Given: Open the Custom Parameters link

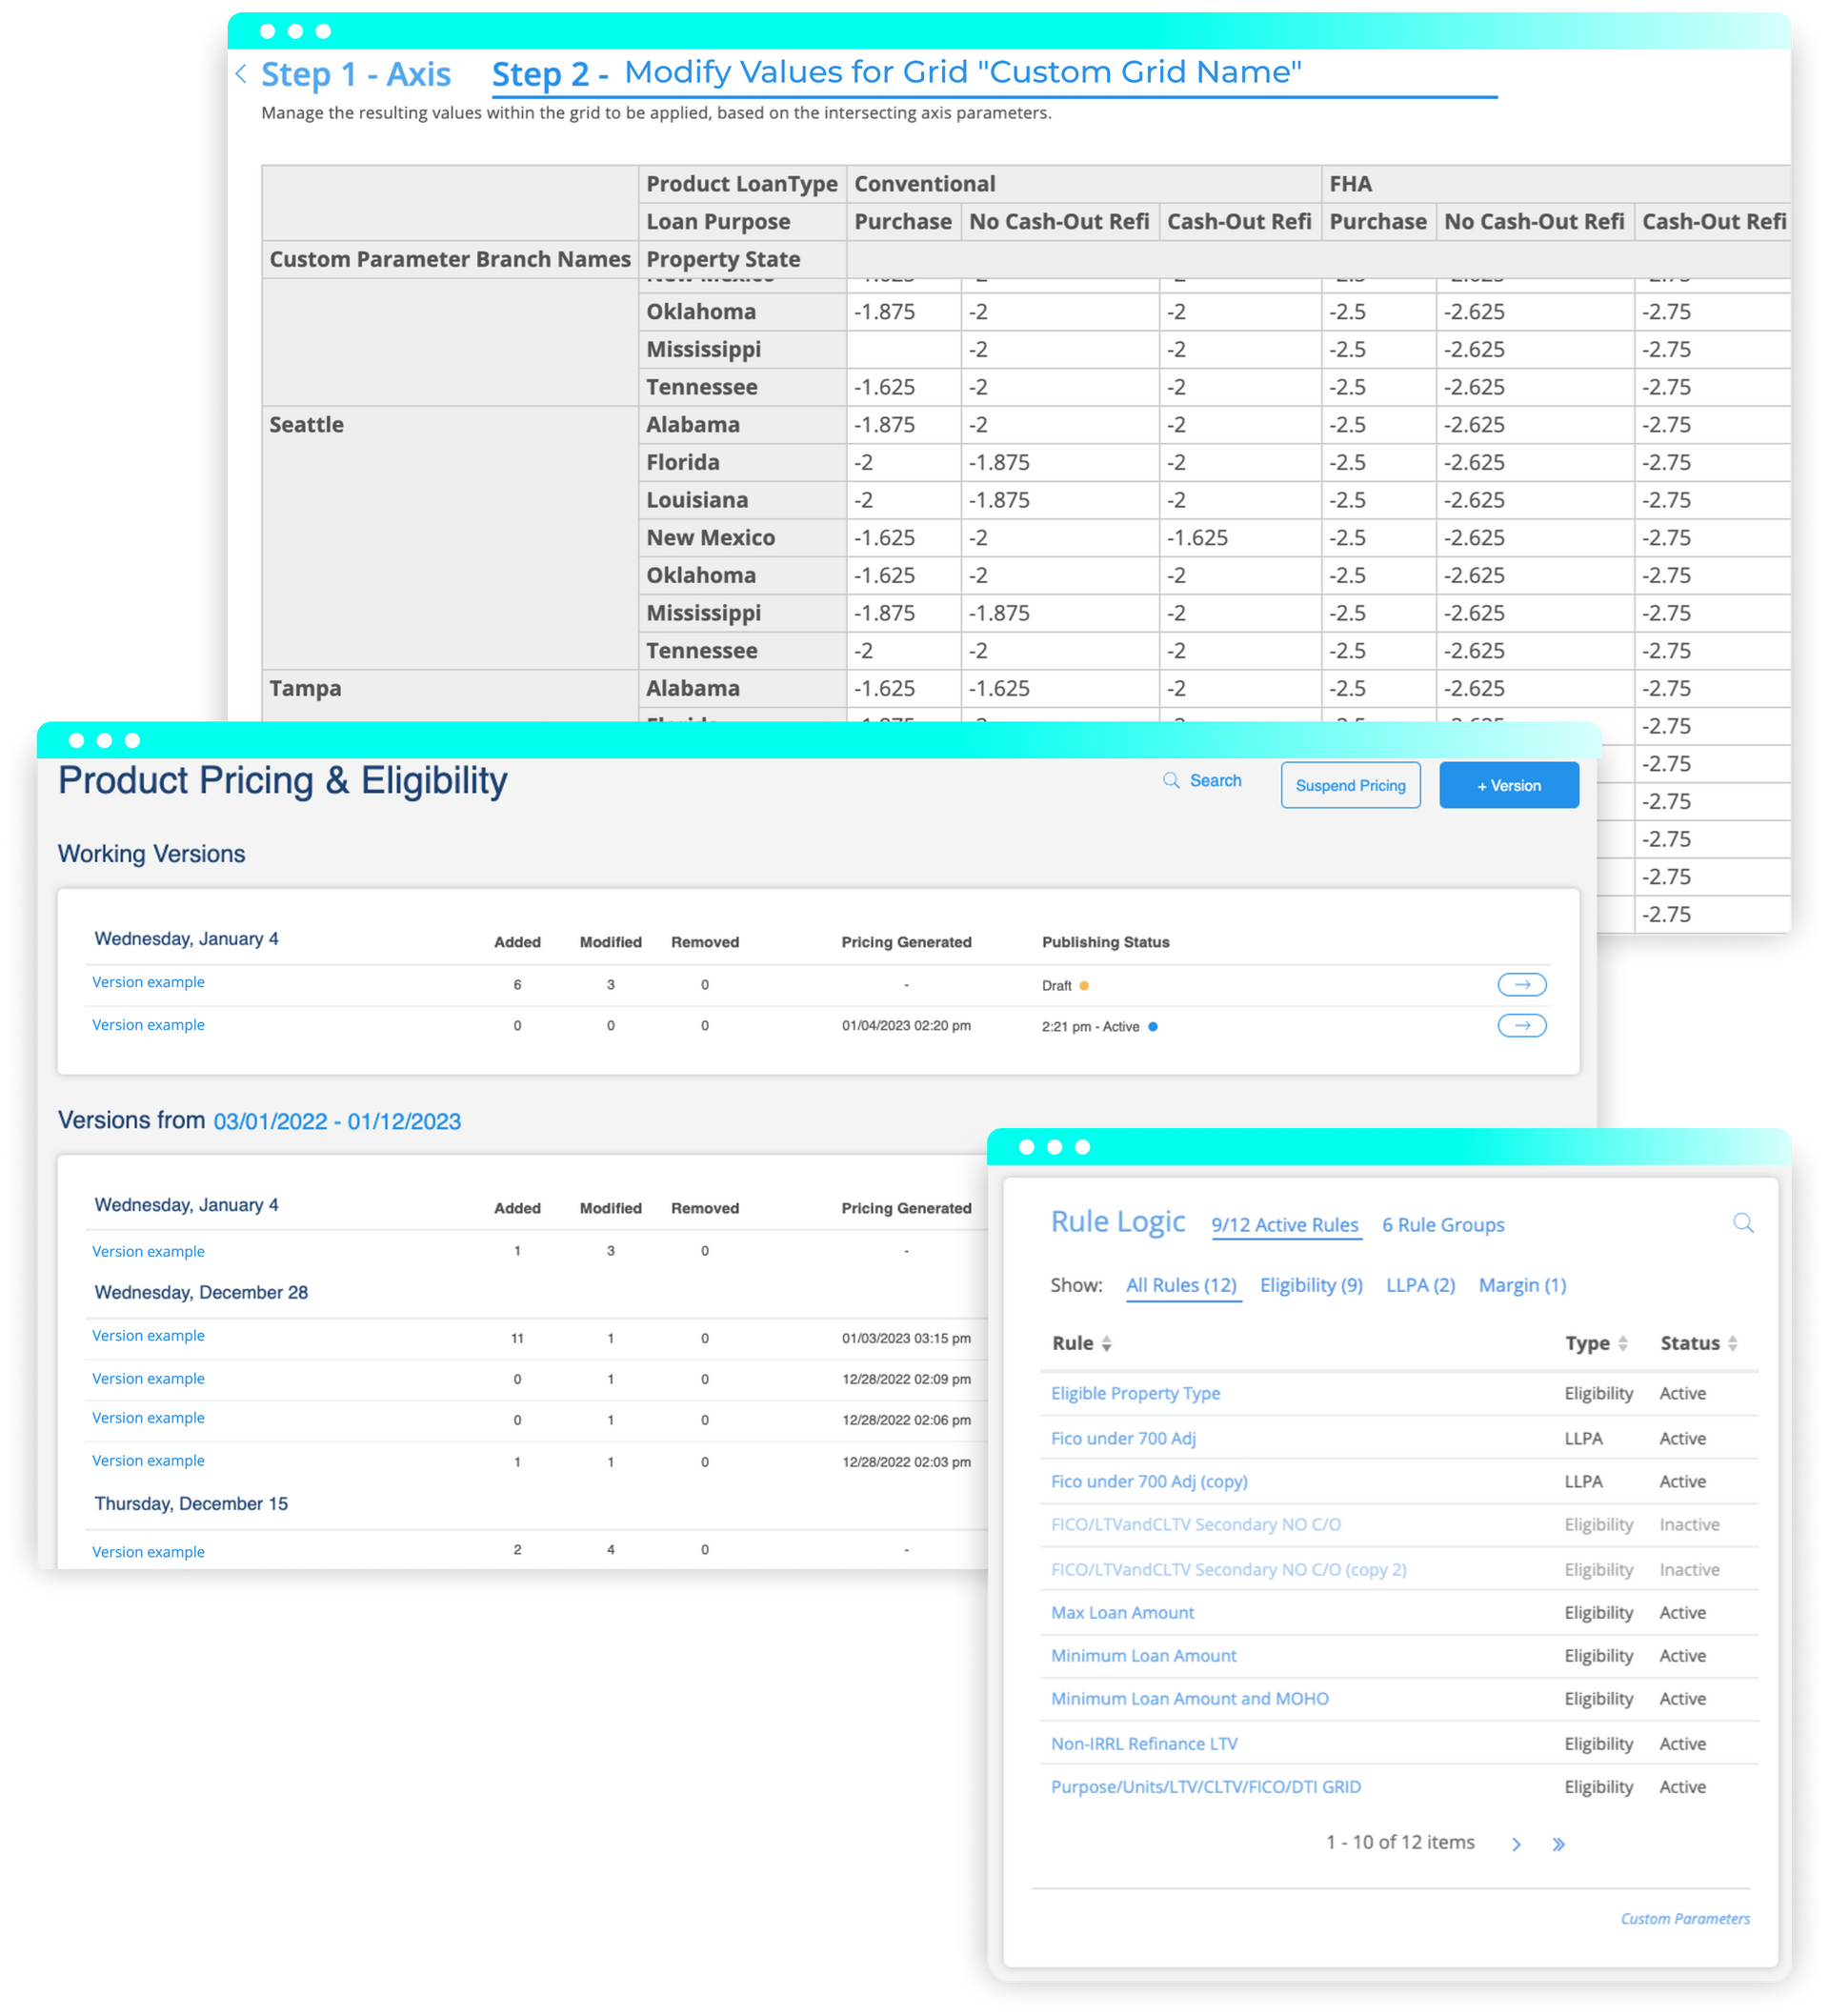Looking at the screenshot, I should point(1684,1918).
